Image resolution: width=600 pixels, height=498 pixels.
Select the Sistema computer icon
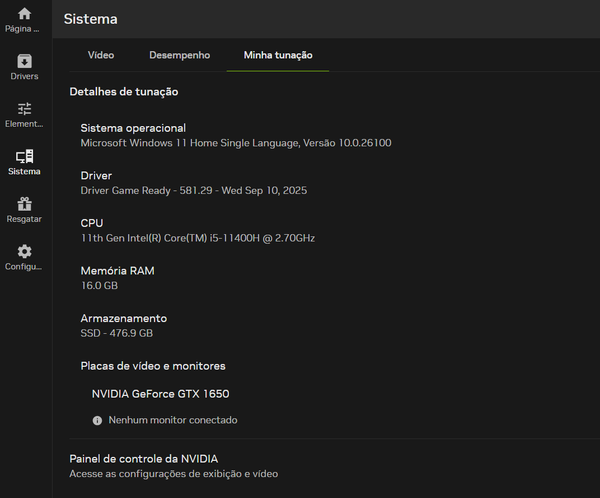[x=24, y=156]
